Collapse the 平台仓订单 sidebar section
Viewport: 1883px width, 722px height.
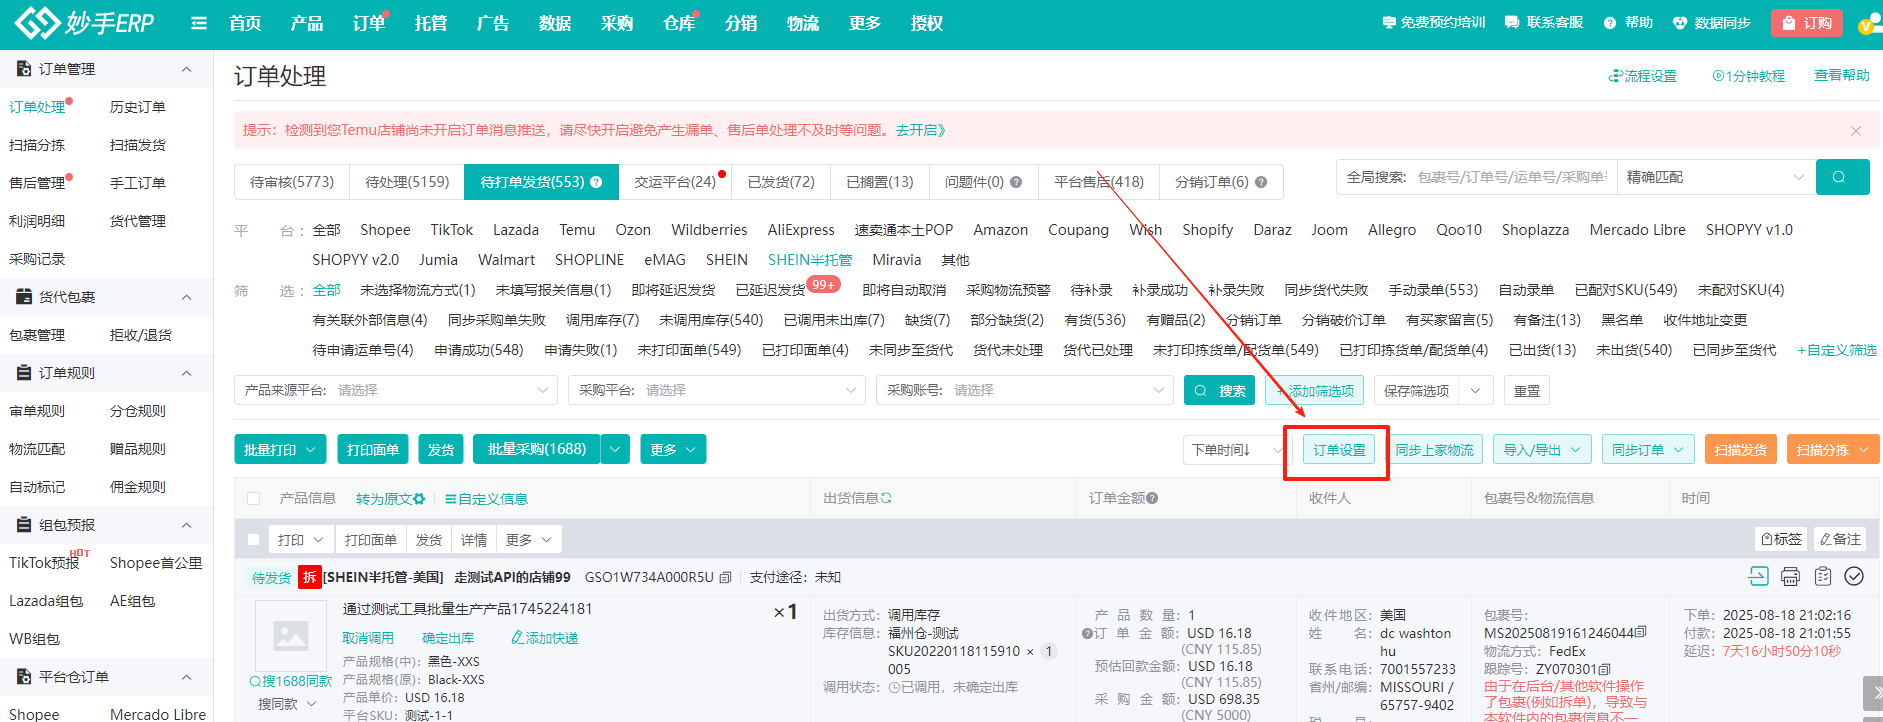(186, 677)
